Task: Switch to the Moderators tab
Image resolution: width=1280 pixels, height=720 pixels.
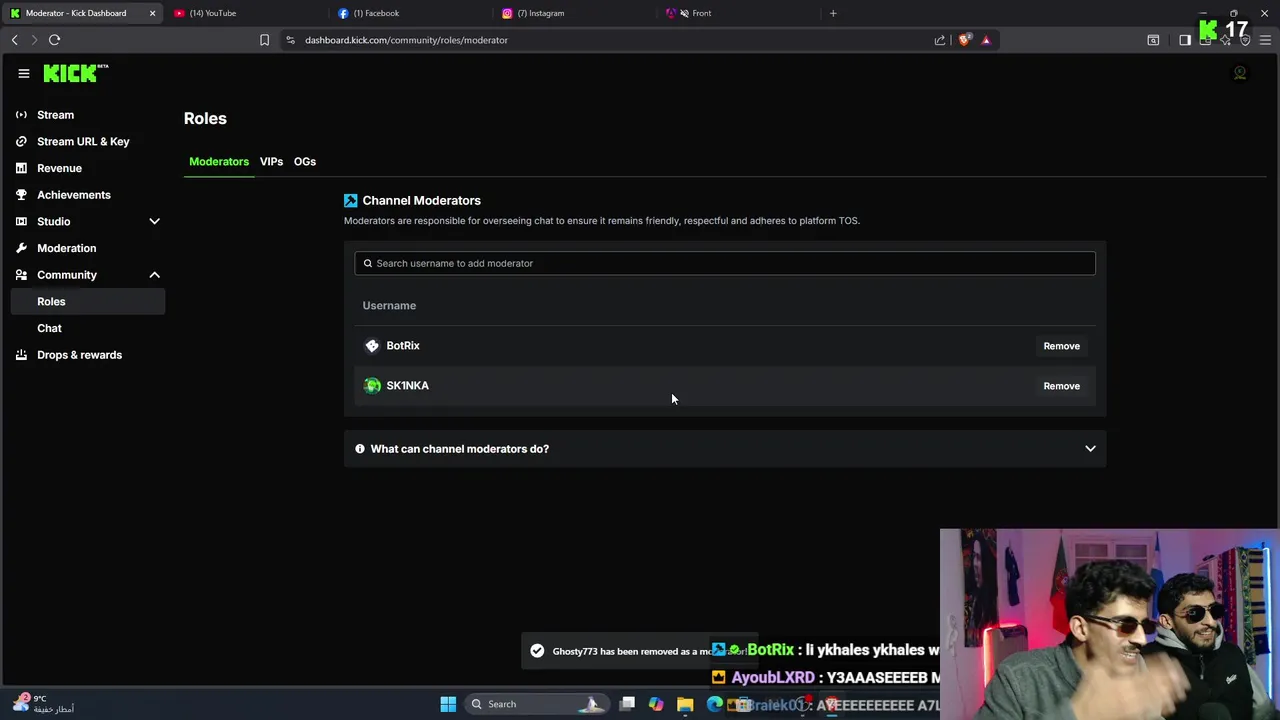Action: [219, 162]
